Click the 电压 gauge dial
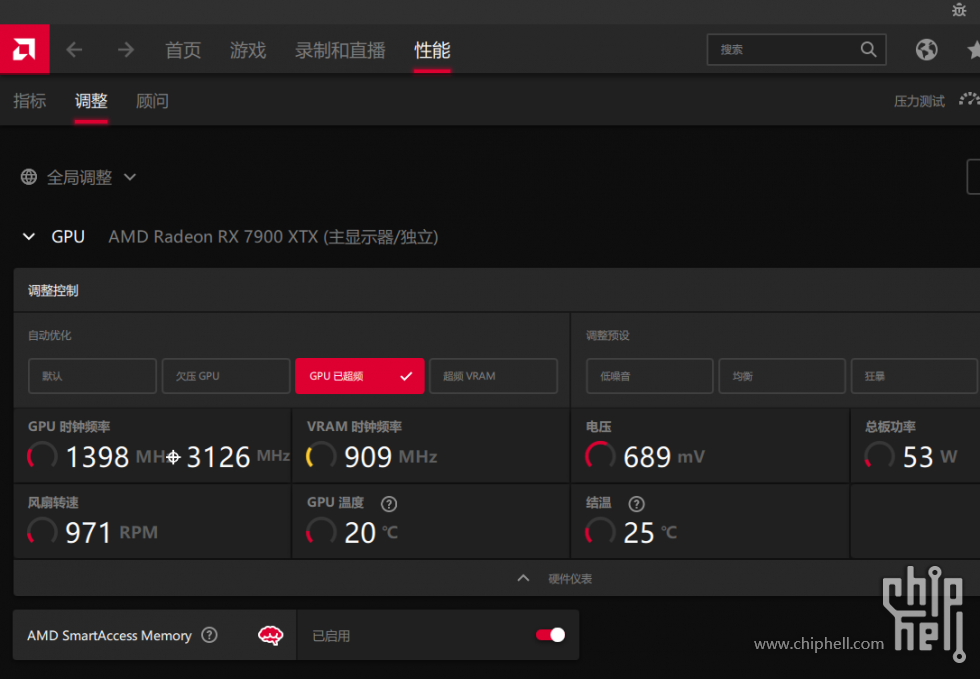Screen dimensions: 980x679 600,456
